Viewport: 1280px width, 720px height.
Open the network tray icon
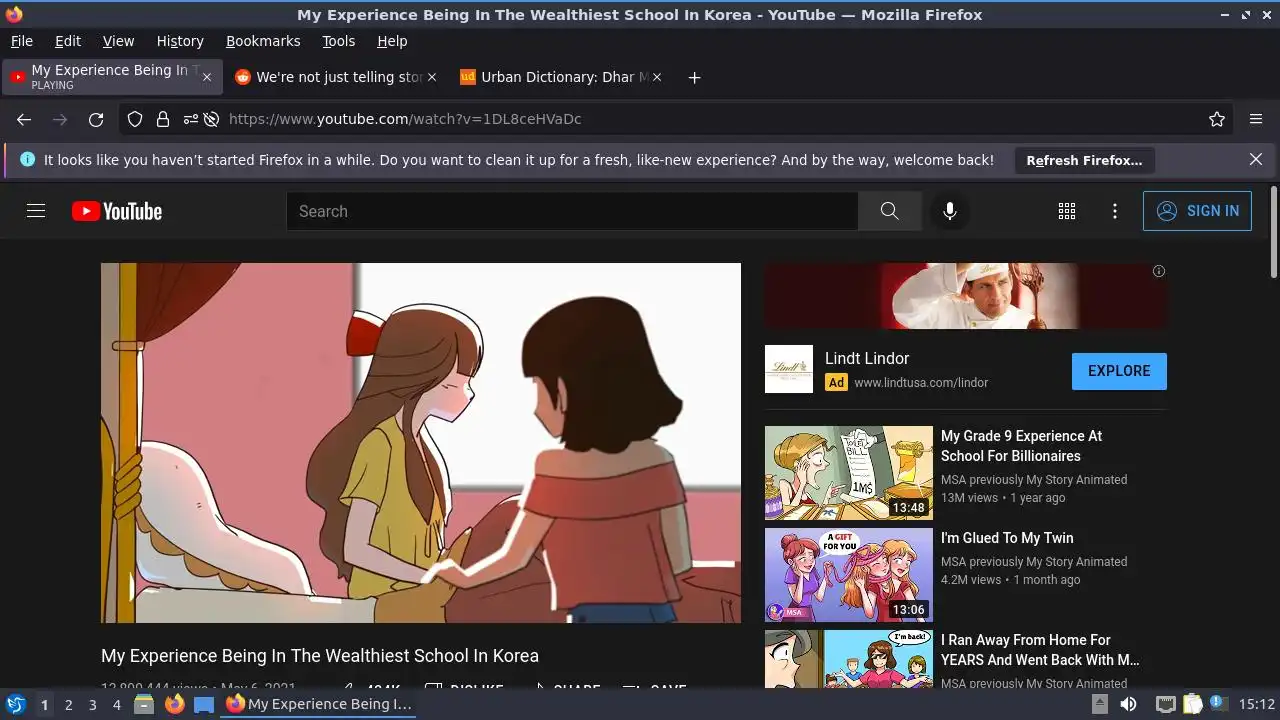coord(1165,704)
